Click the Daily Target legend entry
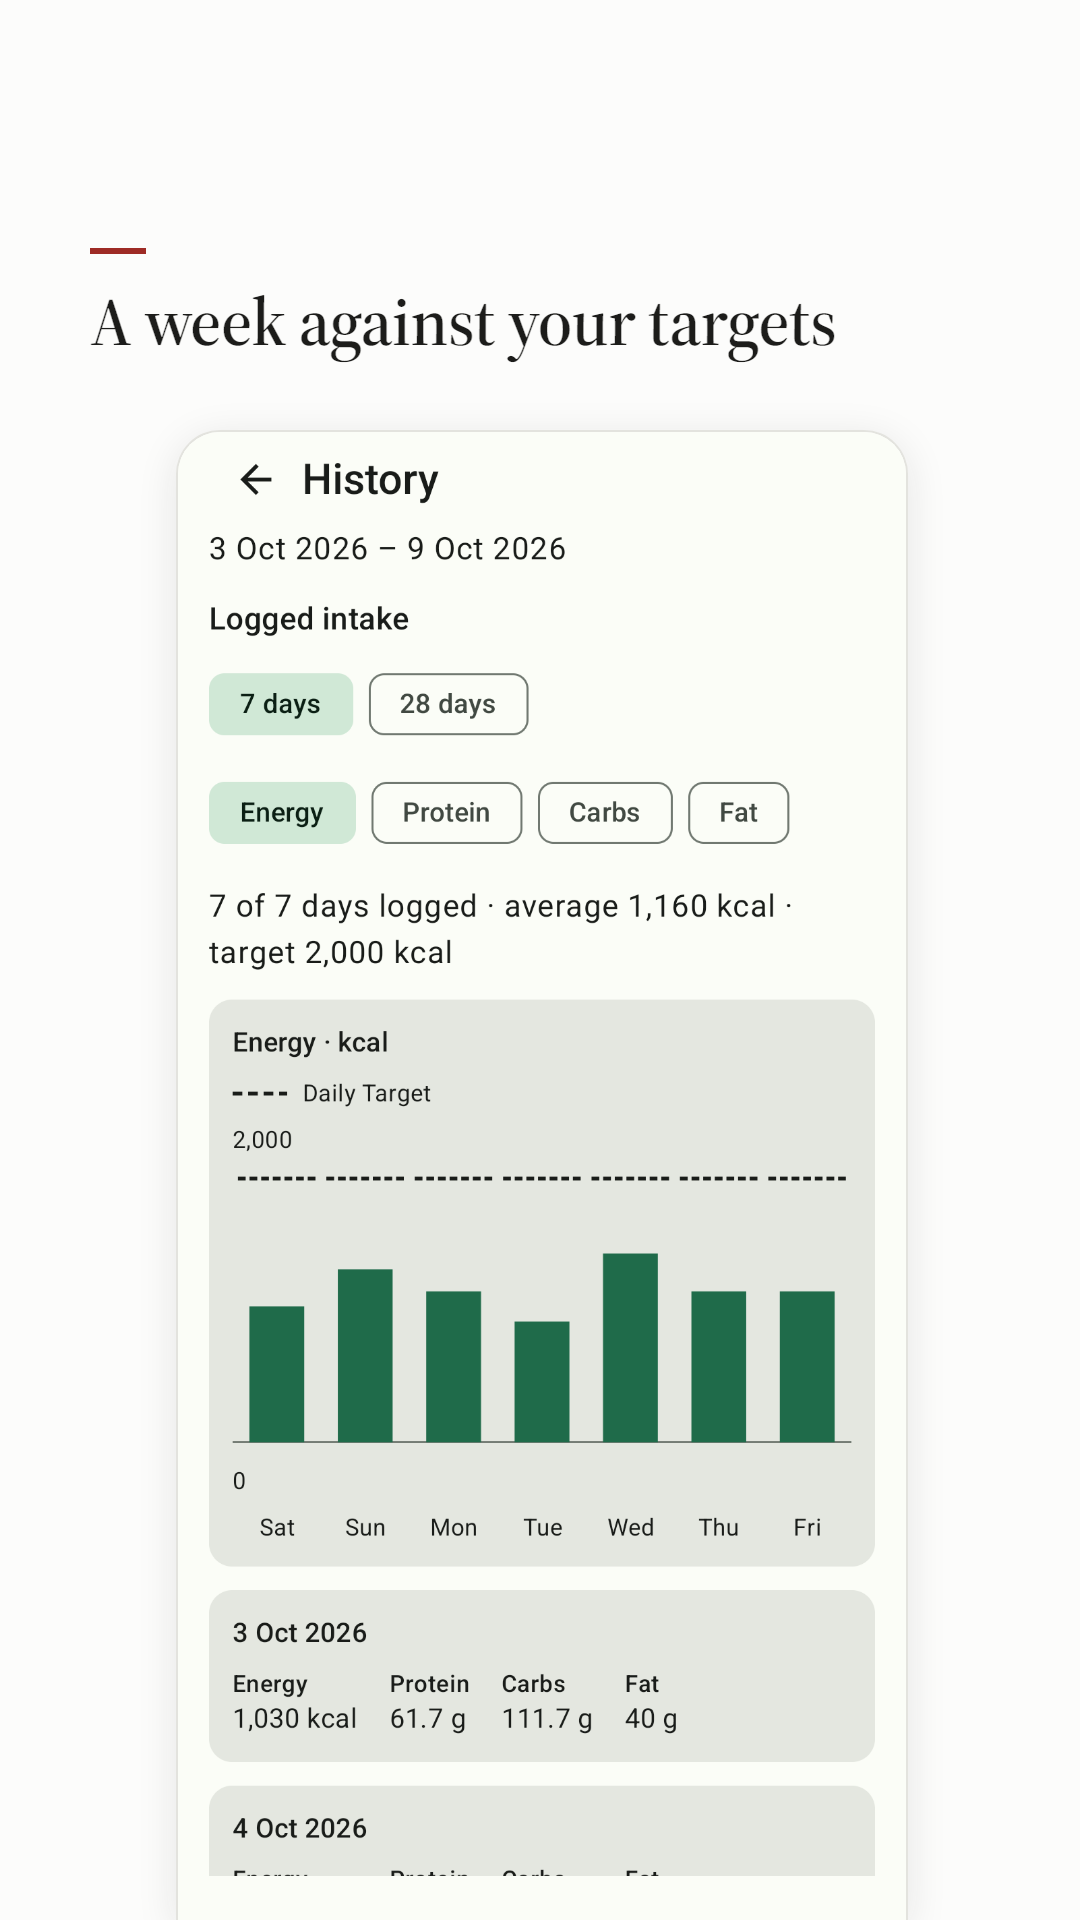This screenshot has height=1920, width=1080. tap(332, 1093)
